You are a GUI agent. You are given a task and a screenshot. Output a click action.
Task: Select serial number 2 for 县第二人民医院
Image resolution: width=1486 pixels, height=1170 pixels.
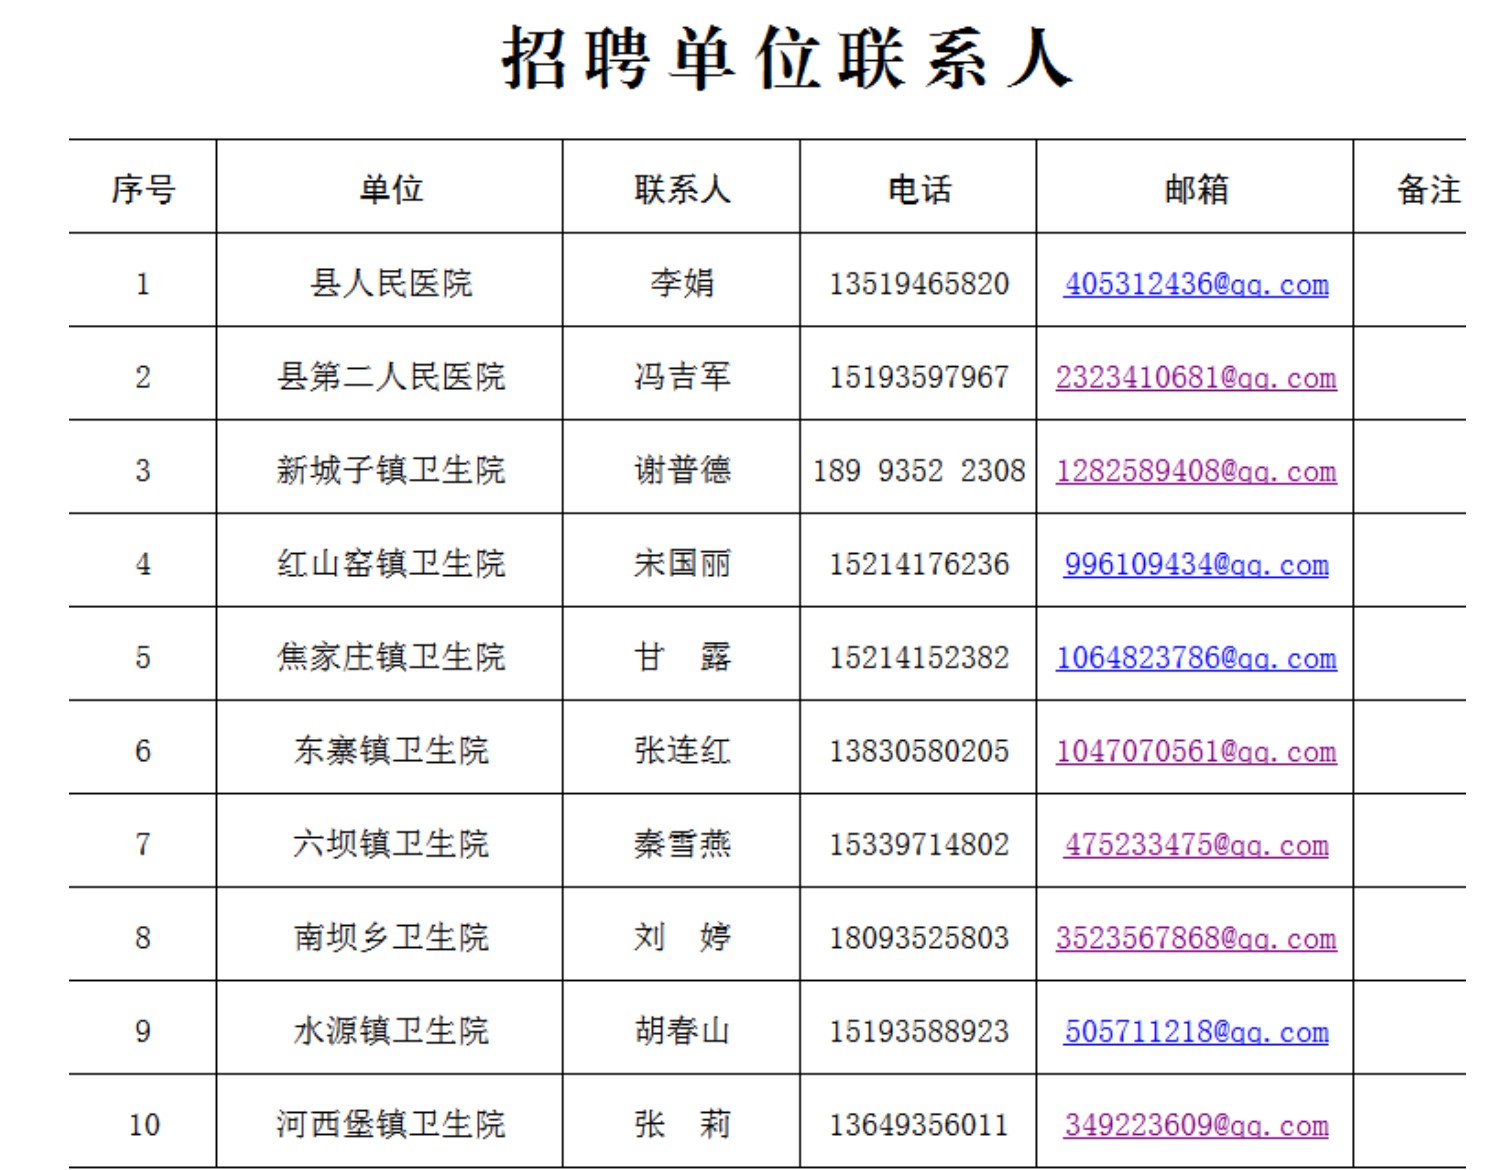point(143,377)
